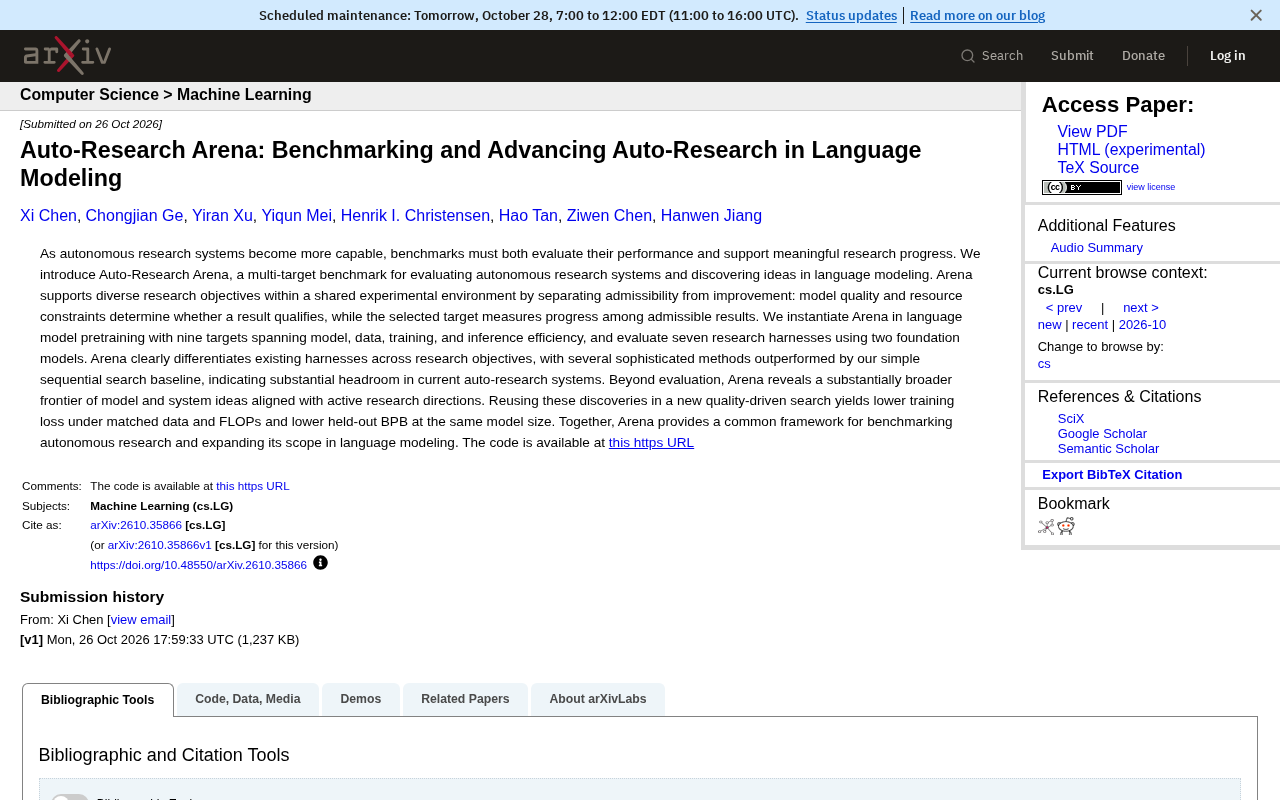Bookmark via the Reddit icon

coord(1066,527)
